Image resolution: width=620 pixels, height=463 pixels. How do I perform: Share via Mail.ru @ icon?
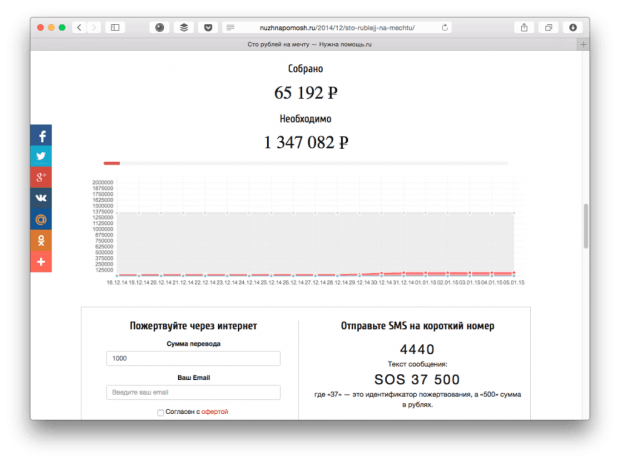[x=41, y=219]
